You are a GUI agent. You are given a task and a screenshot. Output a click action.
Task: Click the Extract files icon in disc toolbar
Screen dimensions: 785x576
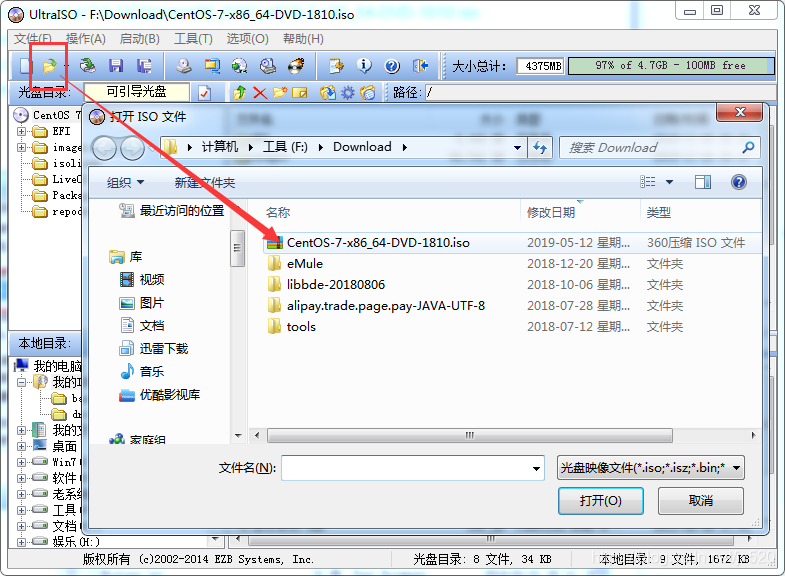point(328,93)
